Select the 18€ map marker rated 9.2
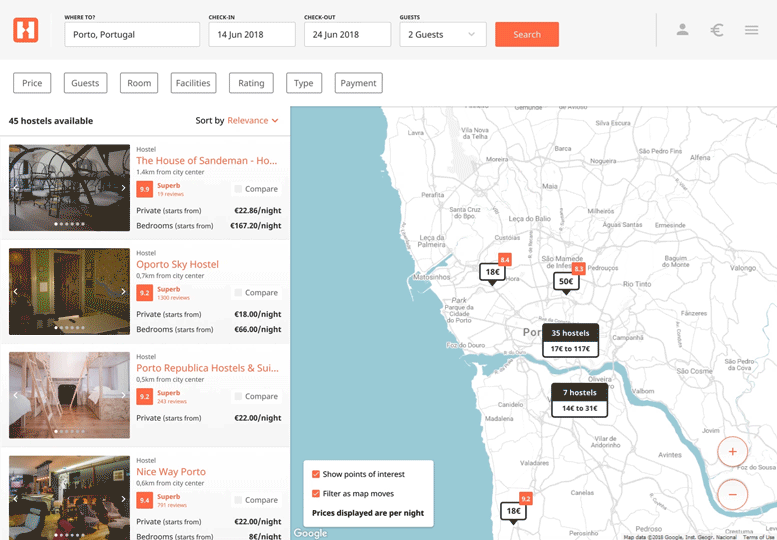The height and width of the screenshot is (540, 777). tap(513, 511)
